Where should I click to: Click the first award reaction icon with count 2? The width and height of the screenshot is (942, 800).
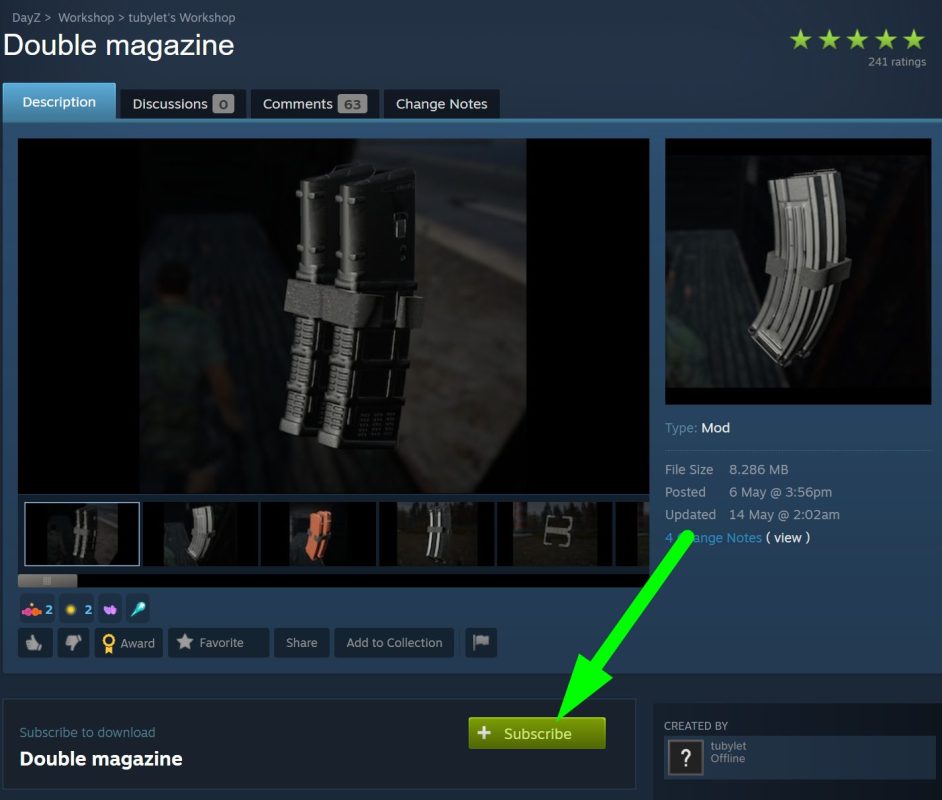point(37,610)
